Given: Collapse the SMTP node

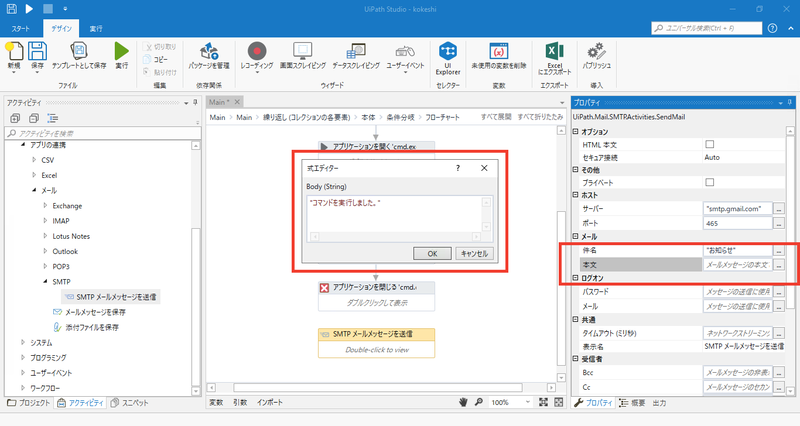Looking at the screenshot, I should (45, 282).
